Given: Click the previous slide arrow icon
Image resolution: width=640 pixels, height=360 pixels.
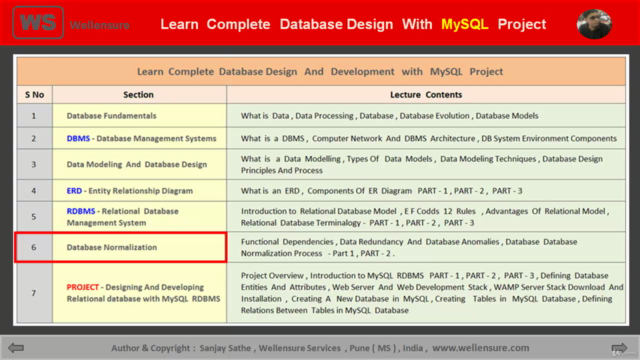Looking at the screenshot, I should 16,348.
